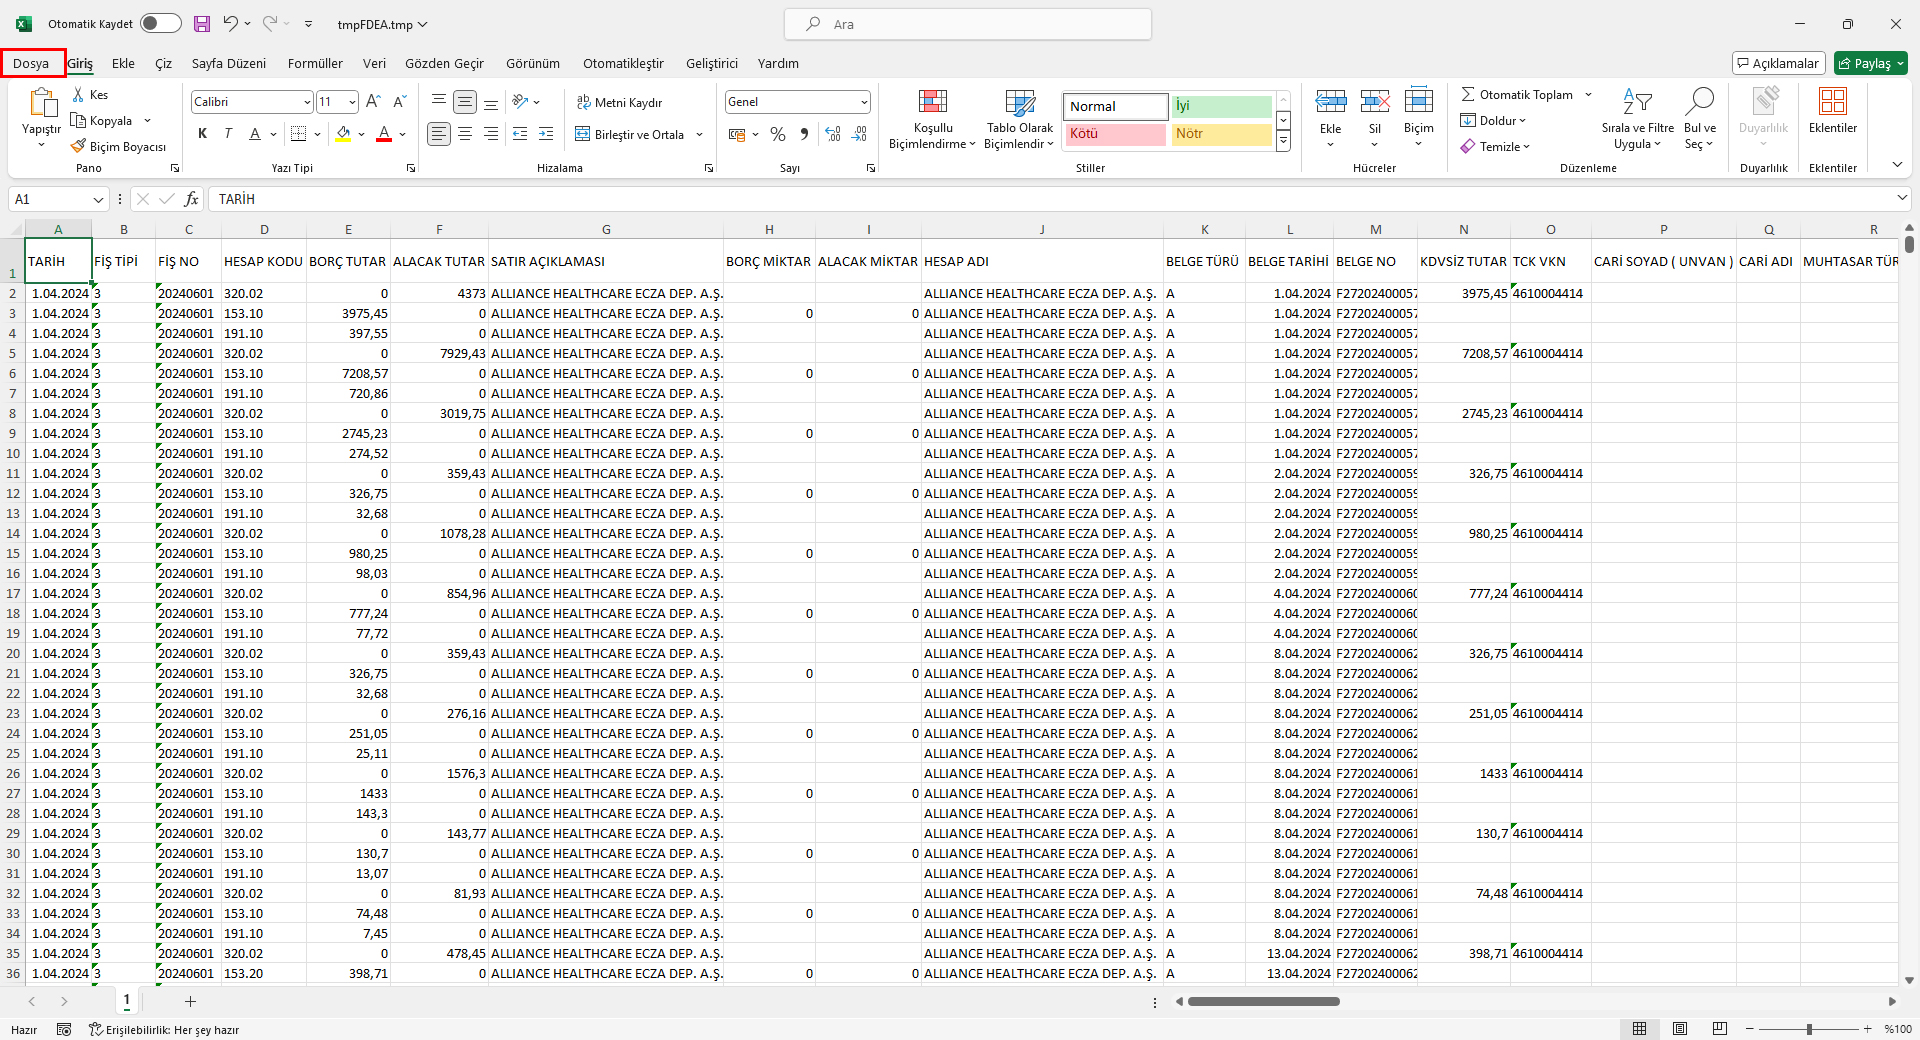Align text to top of cell

tap(438, 101)
